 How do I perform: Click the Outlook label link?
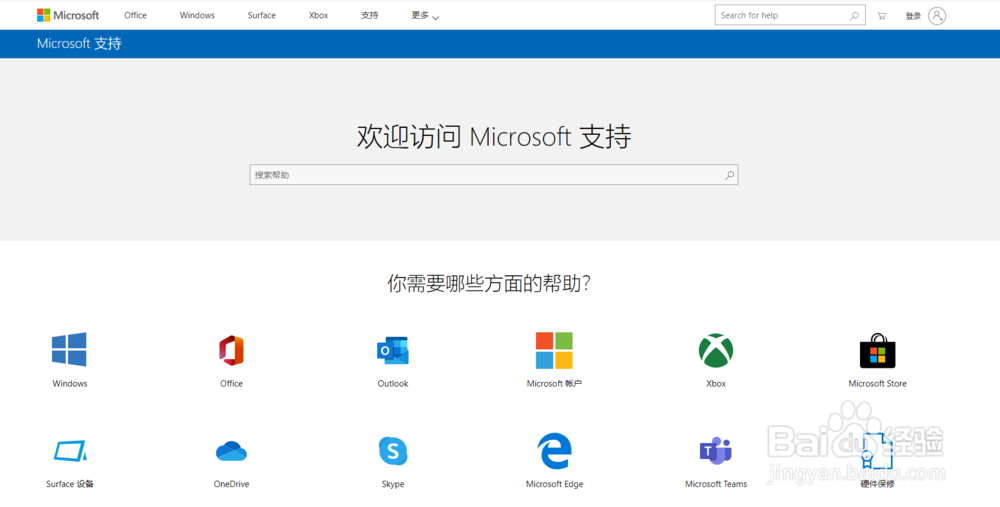point(393,383)
